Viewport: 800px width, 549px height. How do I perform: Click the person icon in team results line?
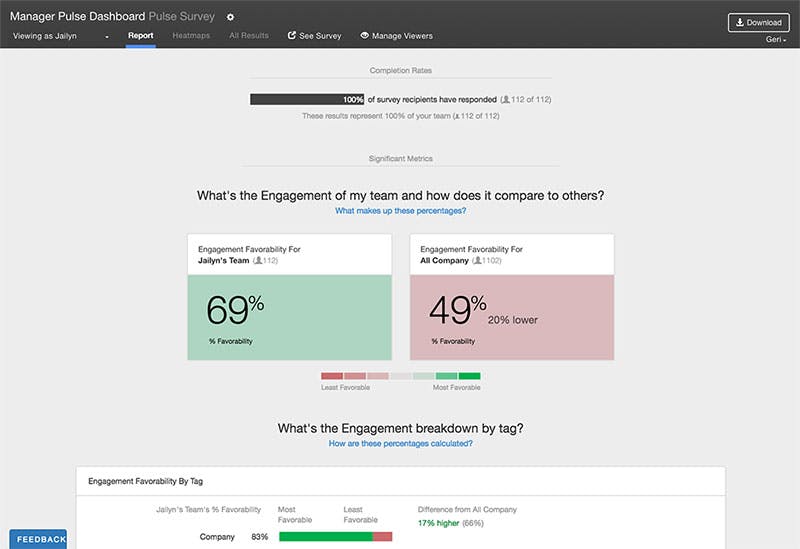click(x=456, y=116)
